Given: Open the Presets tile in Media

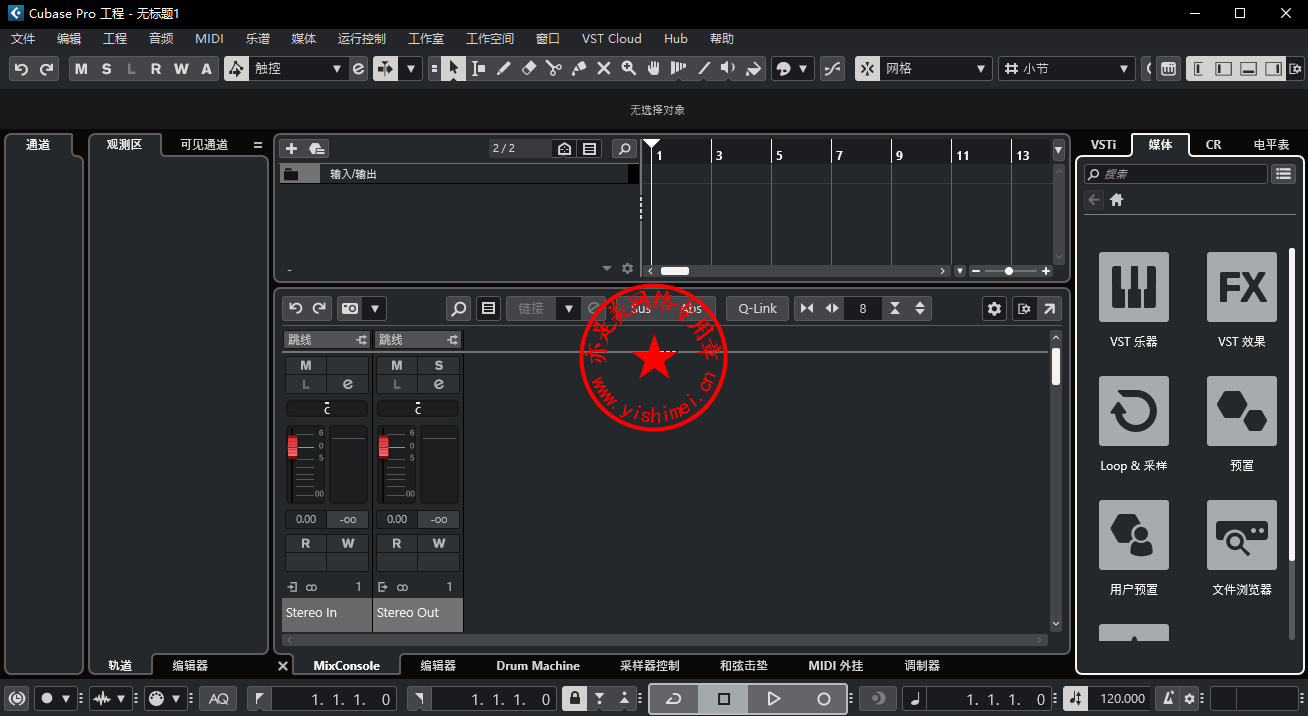Looking at the screenshot, I should coord(1242,411).
